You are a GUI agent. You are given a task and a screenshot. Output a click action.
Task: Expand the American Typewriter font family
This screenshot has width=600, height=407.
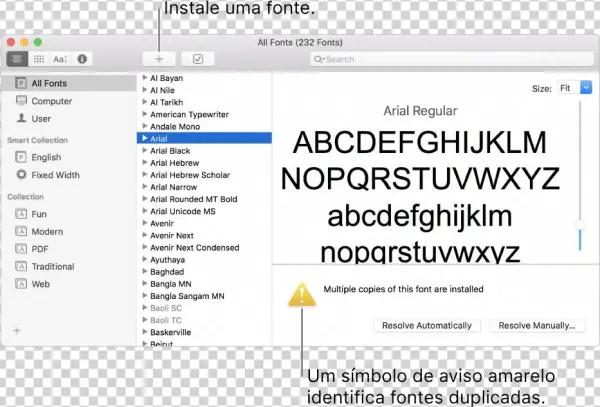144,115
